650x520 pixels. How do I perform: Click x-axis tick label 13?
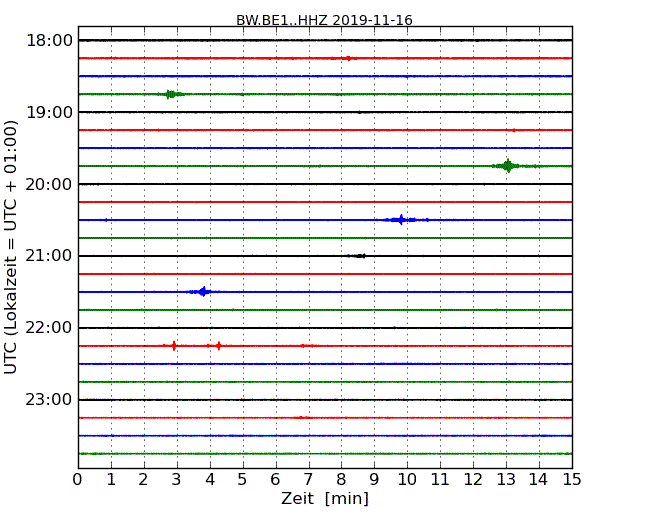[506, 480]
